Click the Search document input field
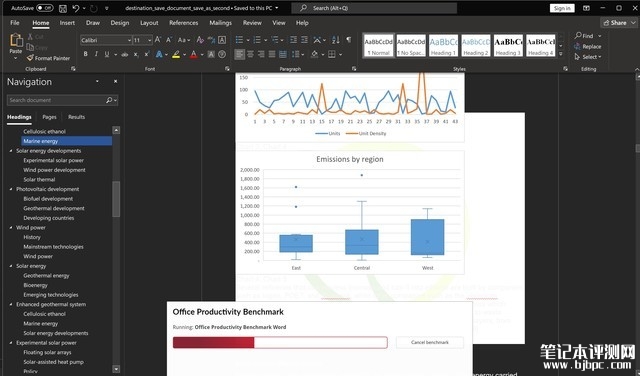Image resolution: width=640 pixels, height=376 pixels. pos(57,100)
